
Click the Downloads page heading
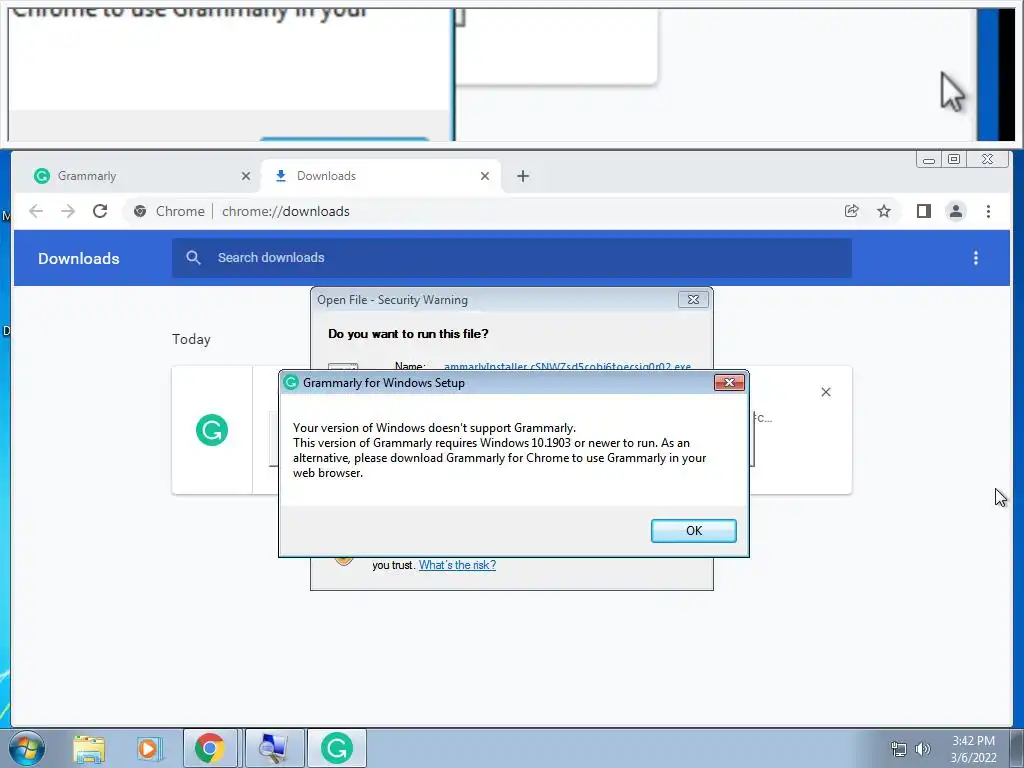coord(78,259)
